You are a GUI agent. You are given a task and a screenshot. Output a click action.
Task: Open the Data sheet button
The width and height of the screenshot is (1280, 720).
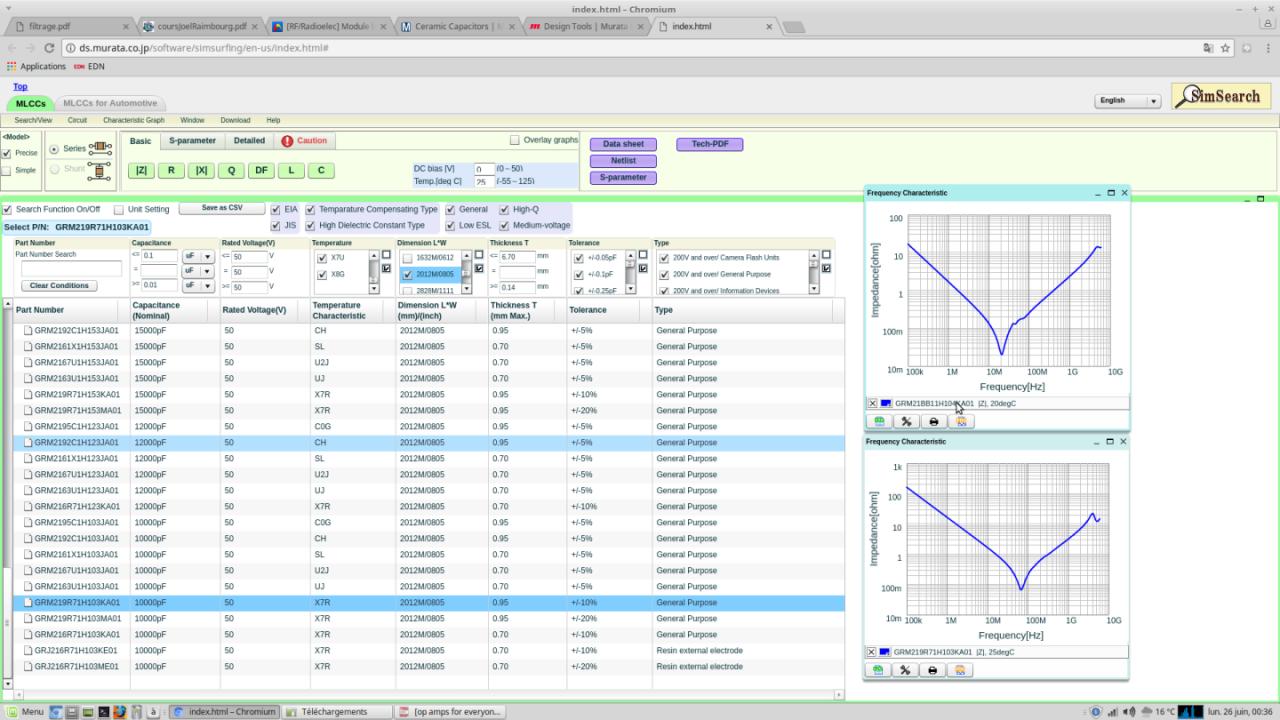(623, 144)
